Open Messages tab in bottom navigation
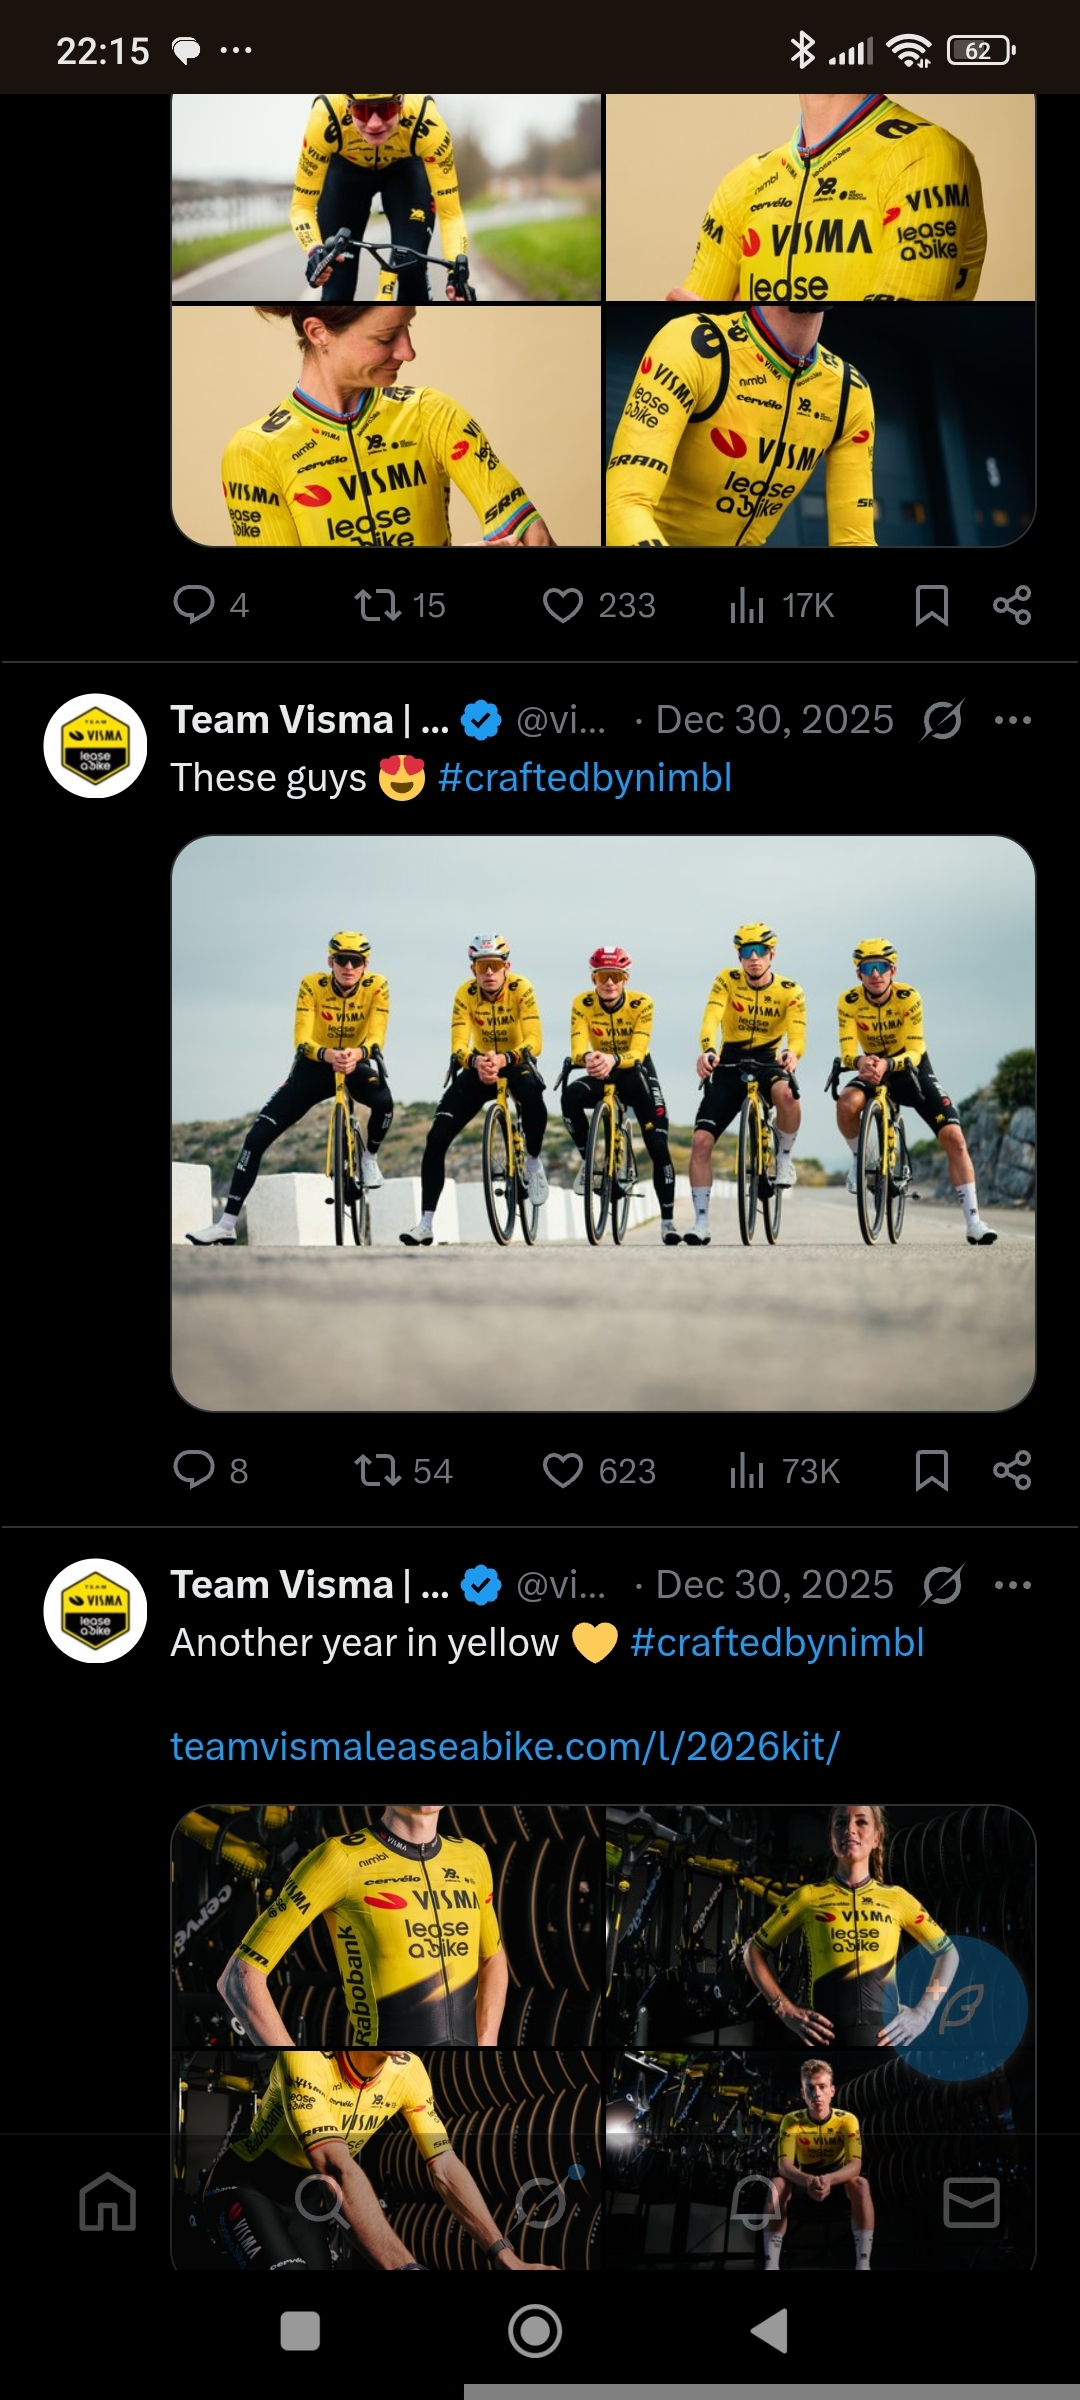 coord(971,2202)
